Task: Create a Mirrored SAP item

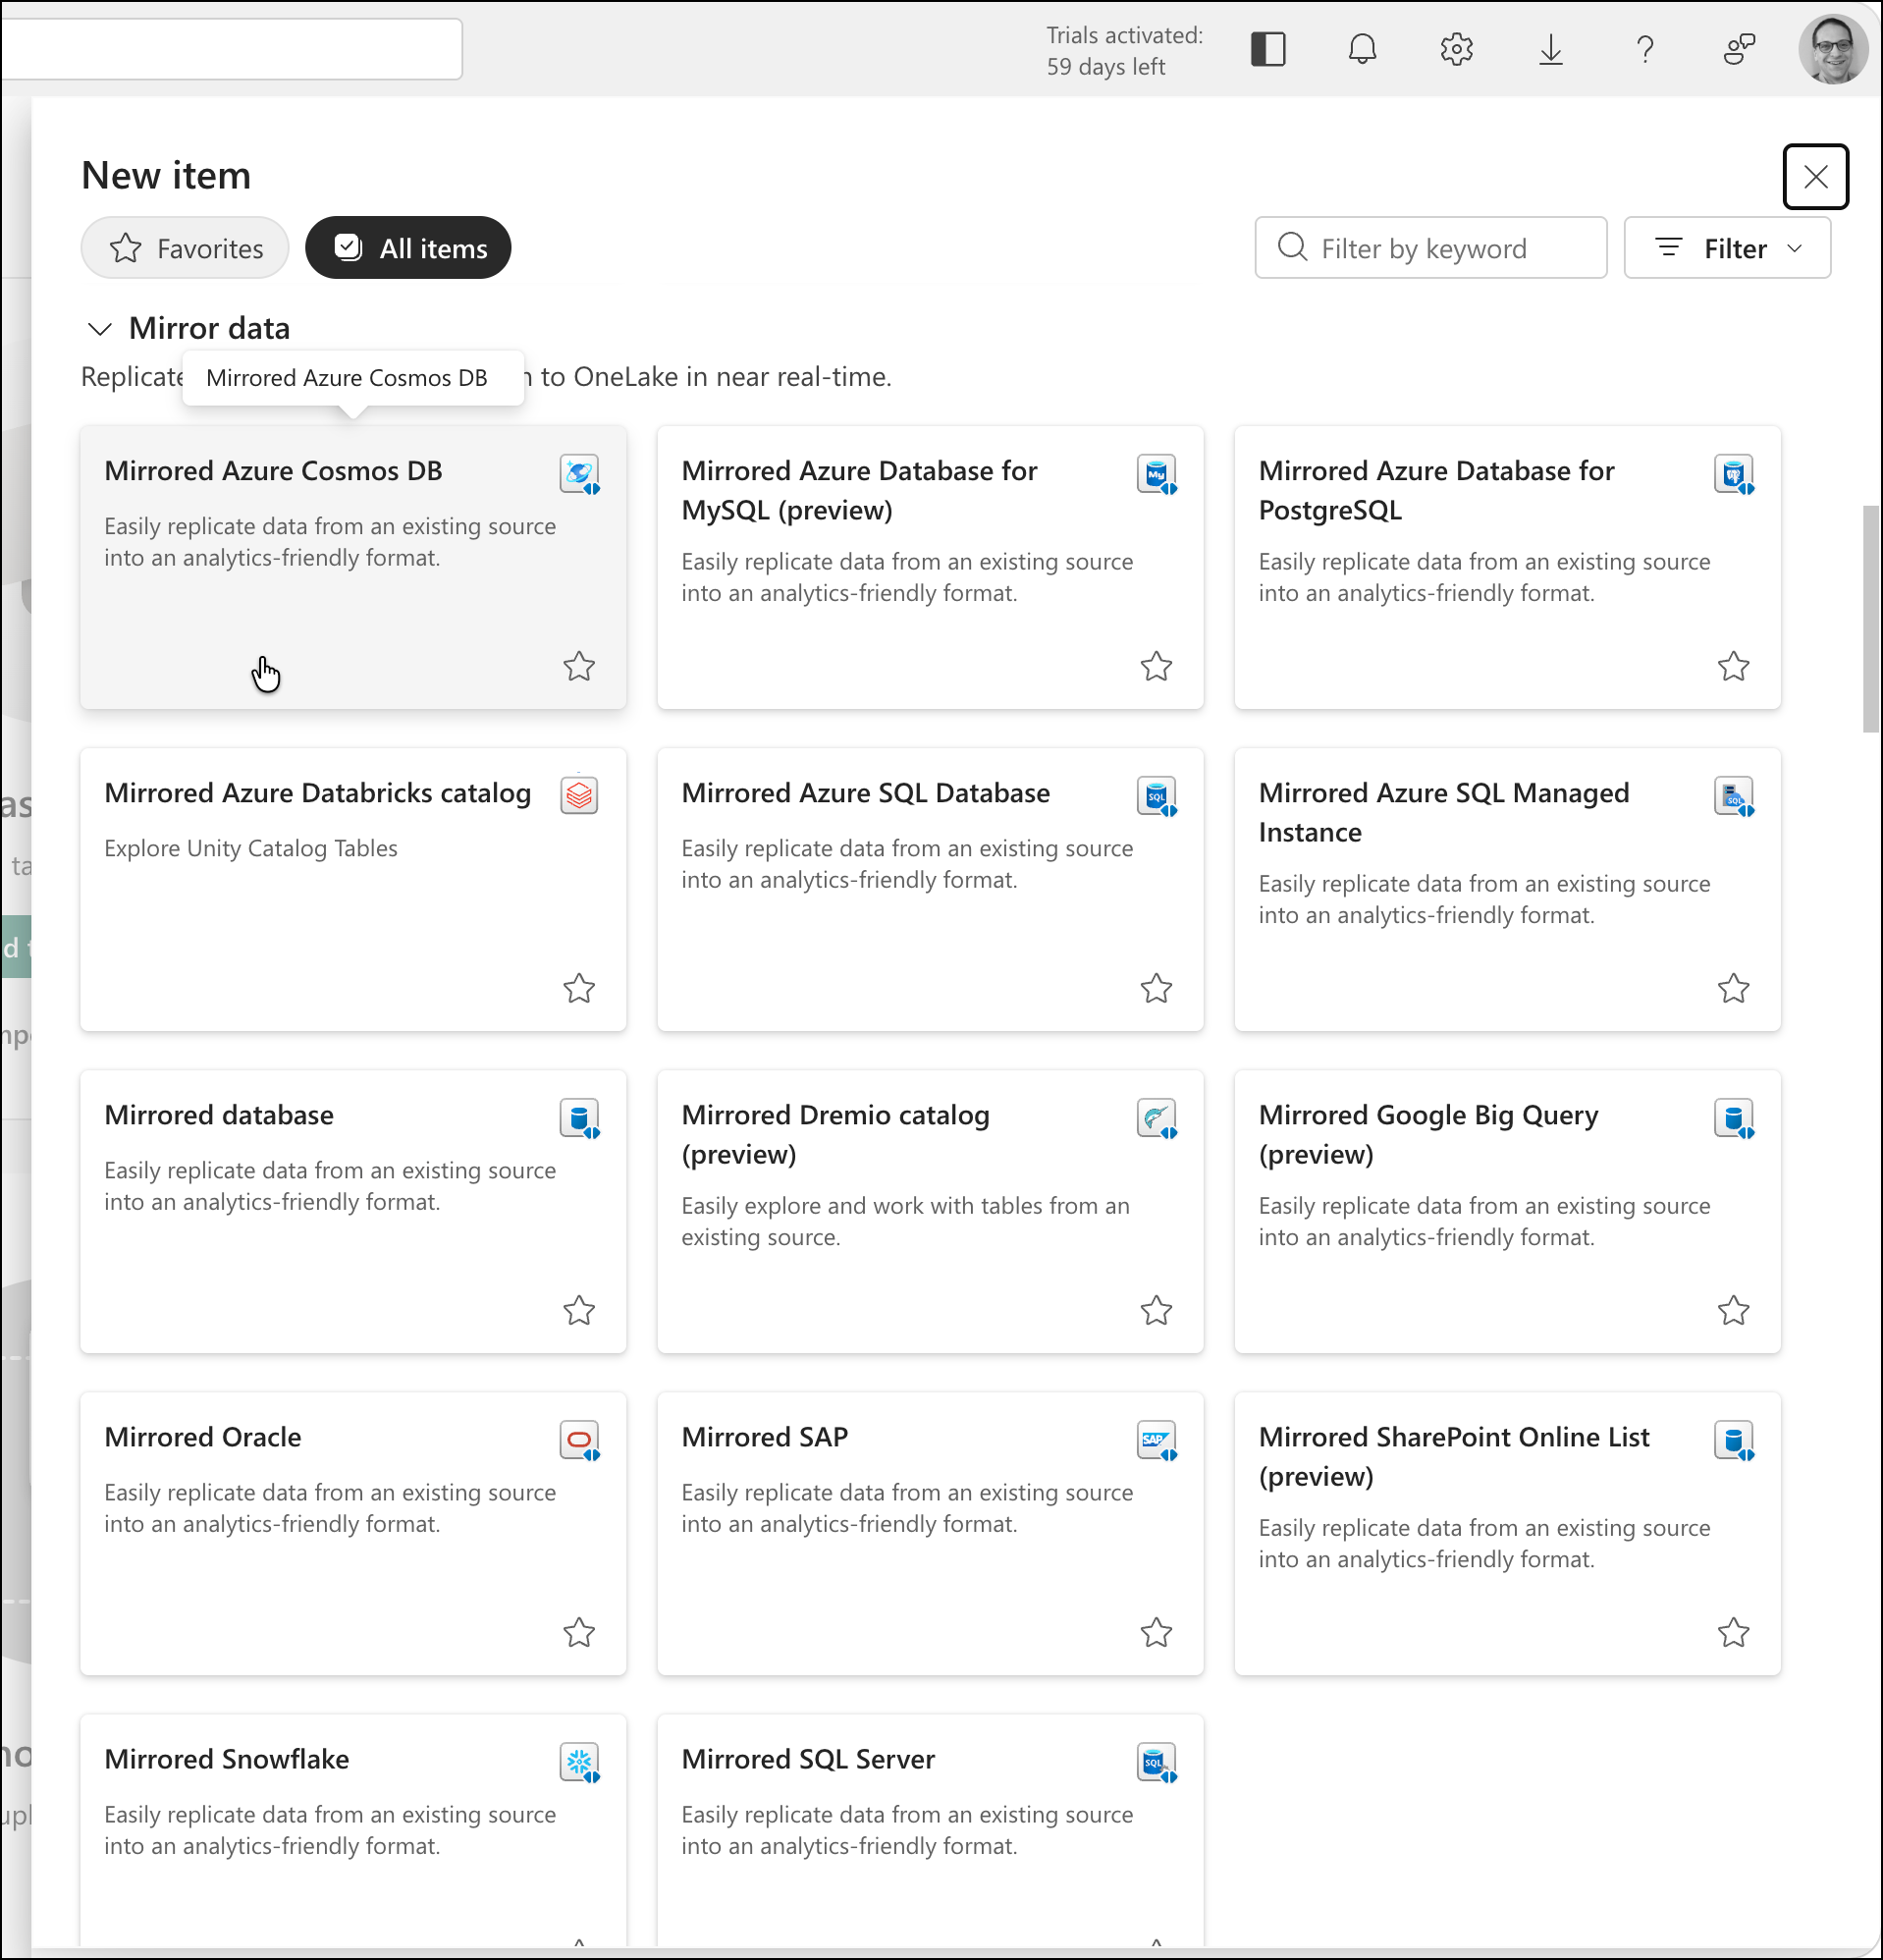Action: coord(930,1534)
